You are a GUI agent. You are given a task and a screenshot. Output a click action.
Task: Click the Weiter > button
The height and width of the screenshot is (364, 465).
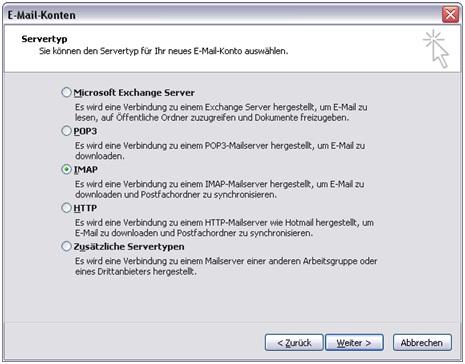point(354,343)
